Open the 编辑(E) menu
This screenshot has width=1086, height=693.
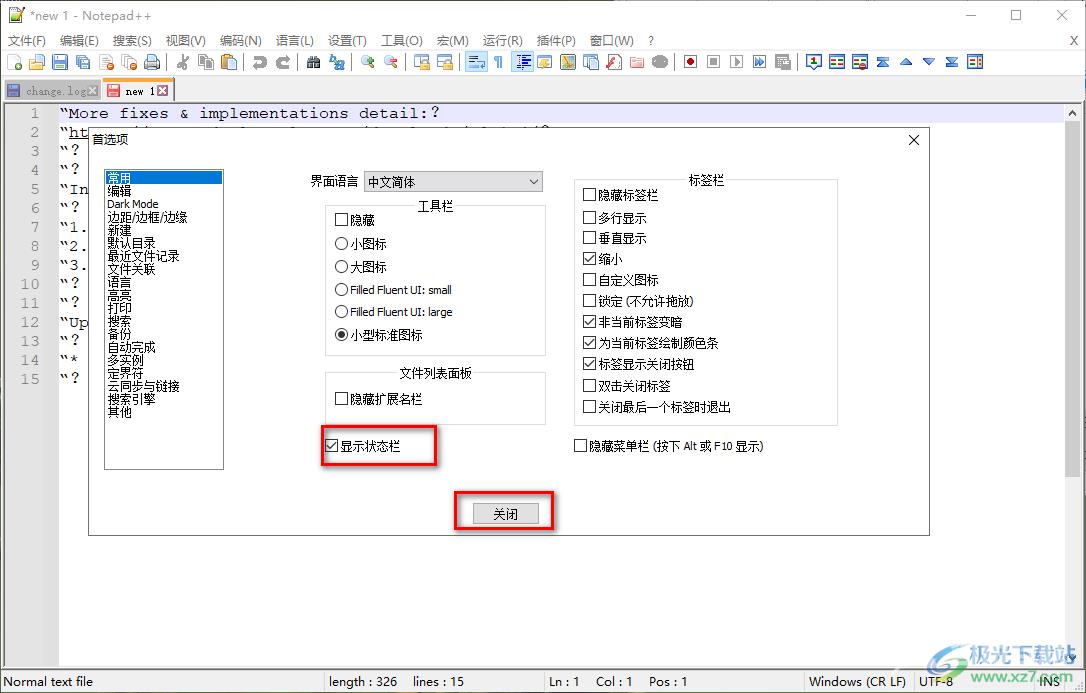click(x=79, y=41)
